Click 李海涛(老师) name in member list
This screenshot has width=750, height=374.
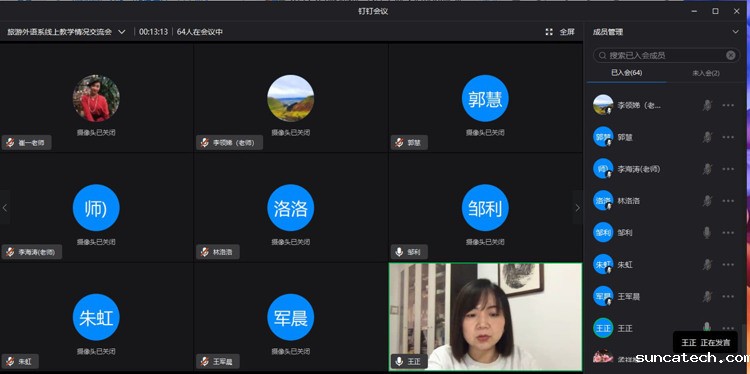639,169
